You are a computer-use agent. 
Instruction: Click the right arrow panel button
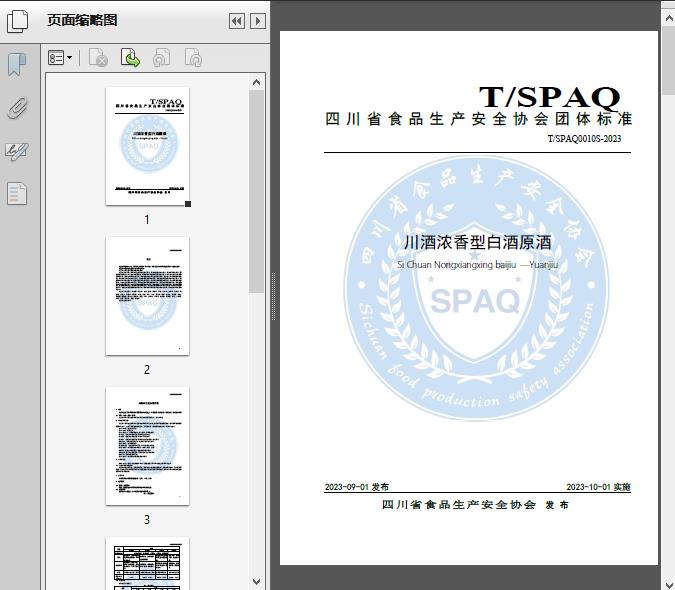[258, 21]
